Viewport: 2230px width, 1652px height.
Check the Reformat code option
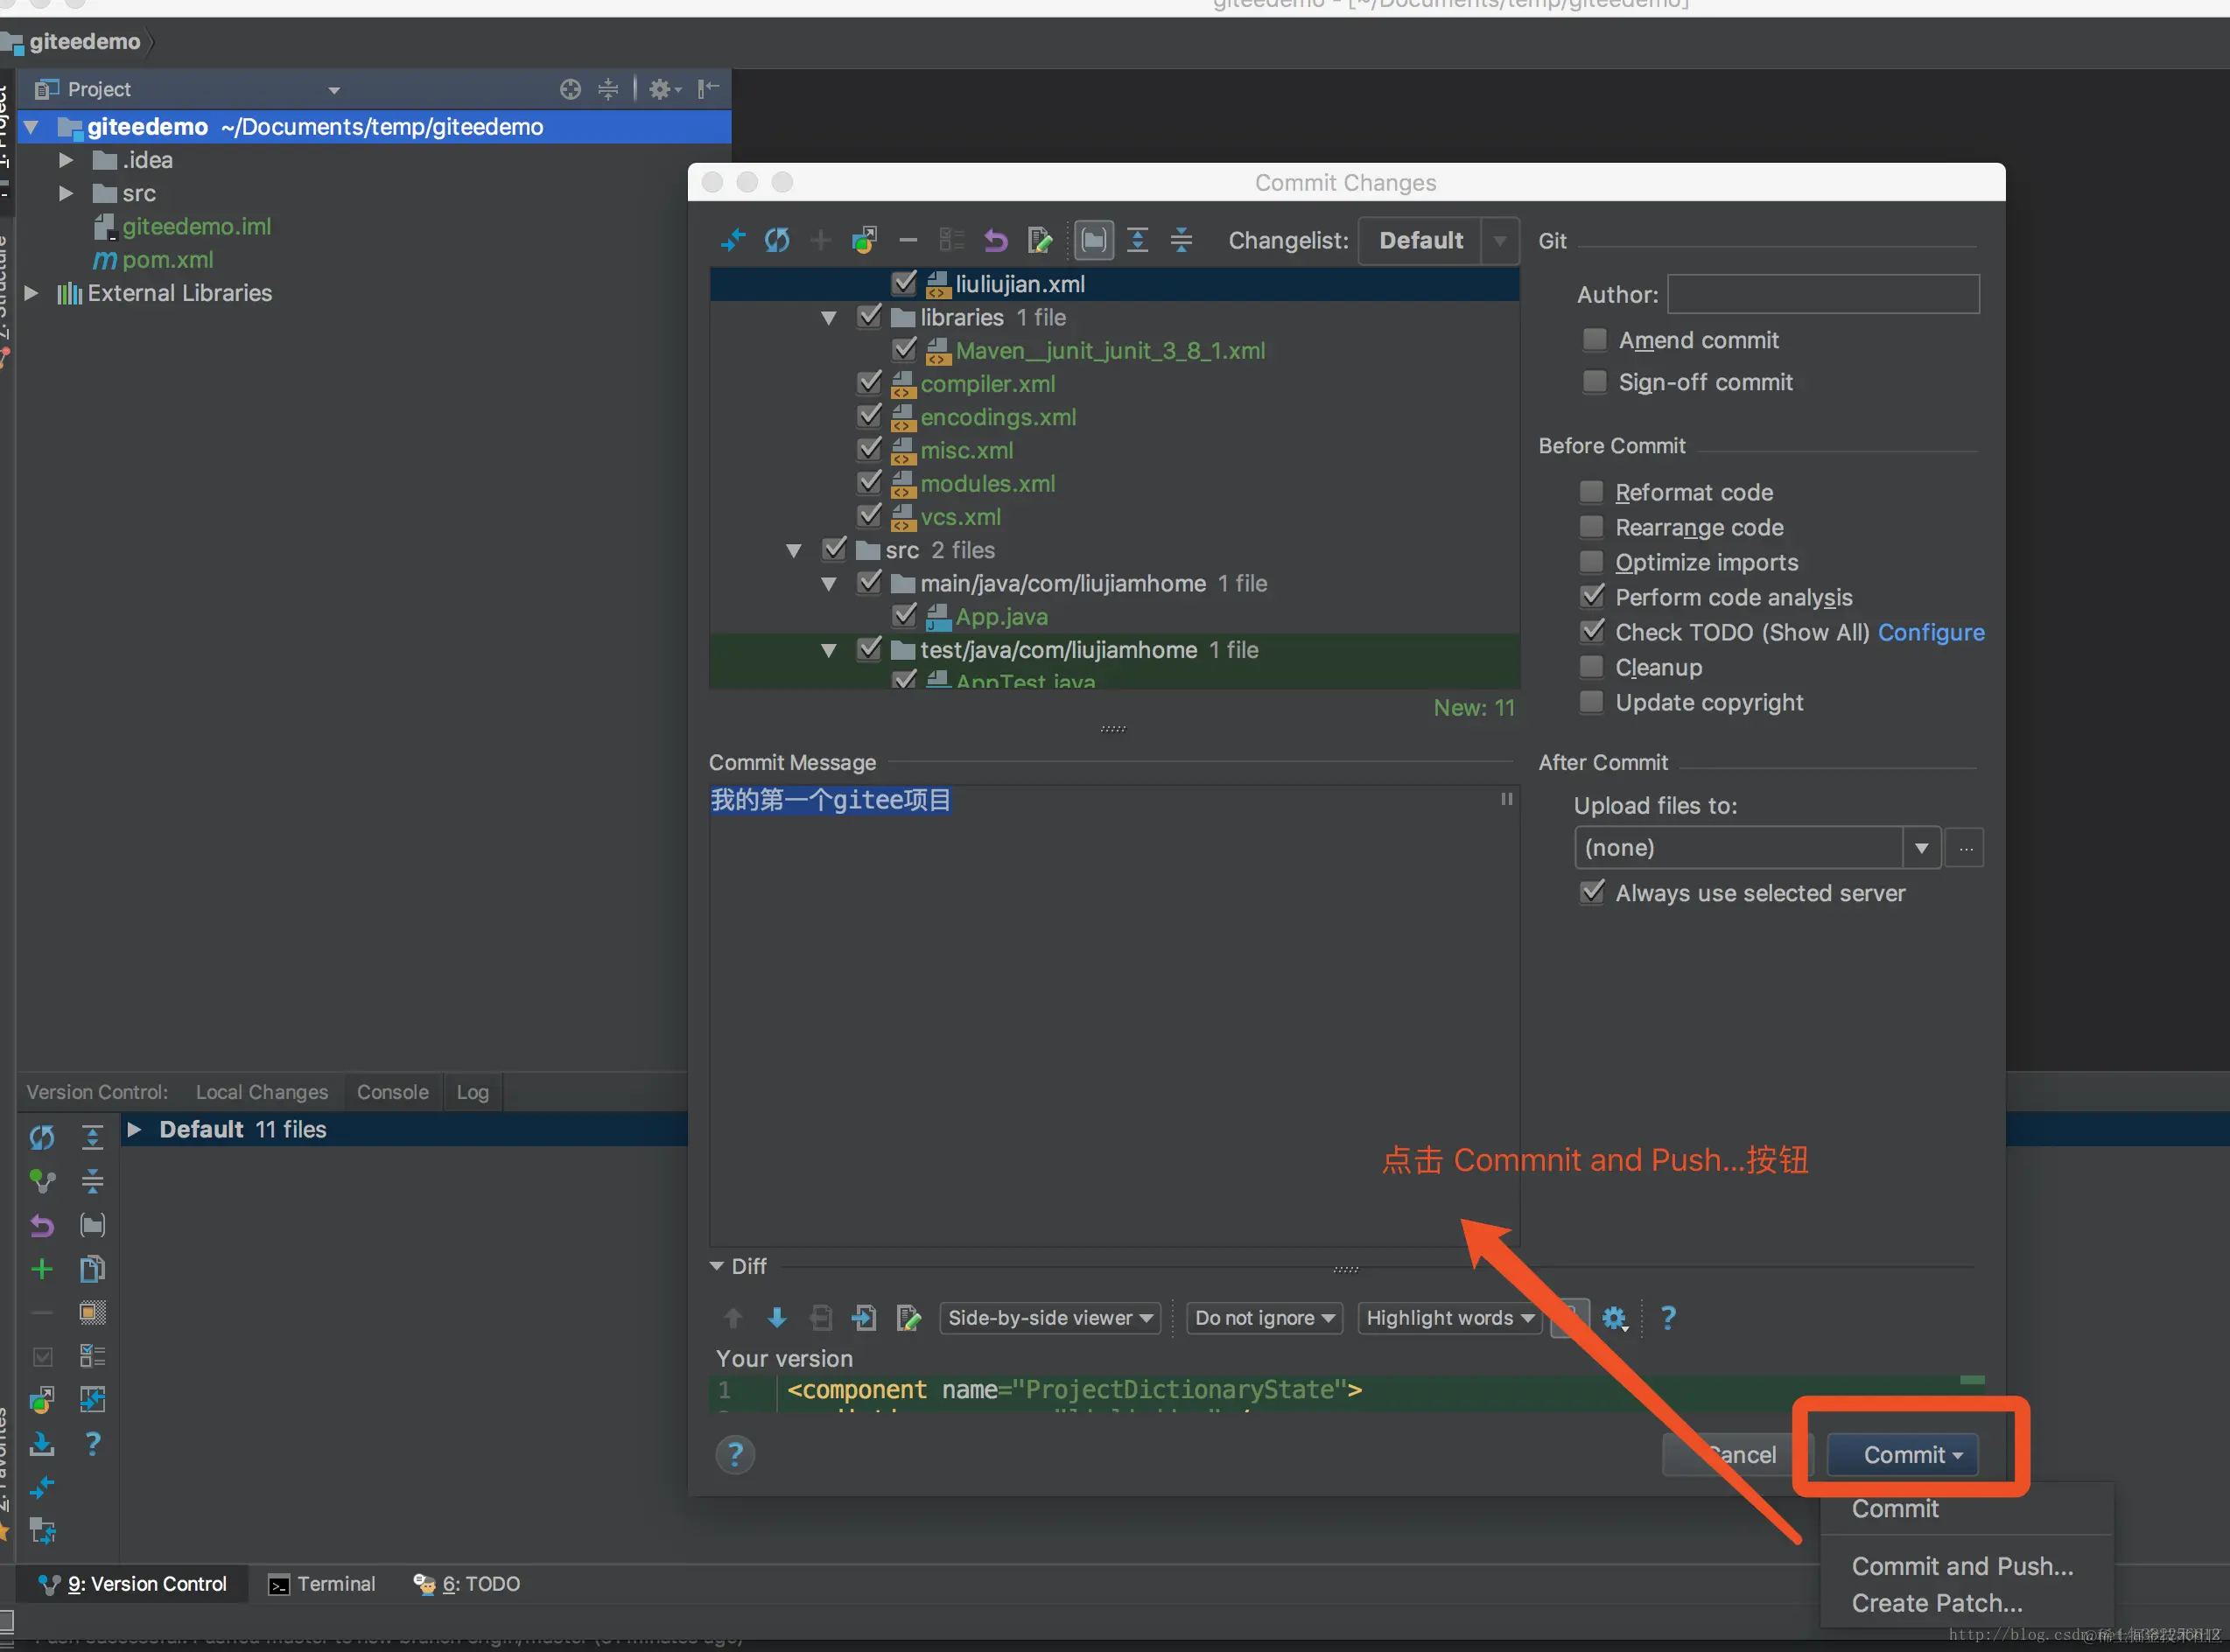point(1591,492)
